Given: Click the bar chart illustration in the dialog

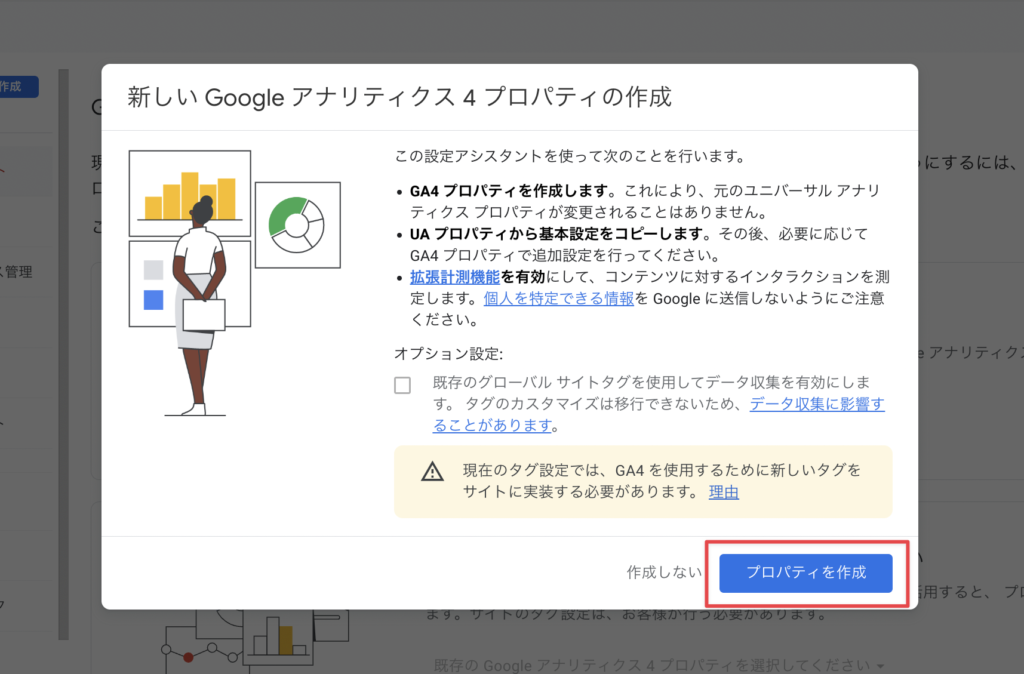Looking at the screenshot, I should 189,193.
